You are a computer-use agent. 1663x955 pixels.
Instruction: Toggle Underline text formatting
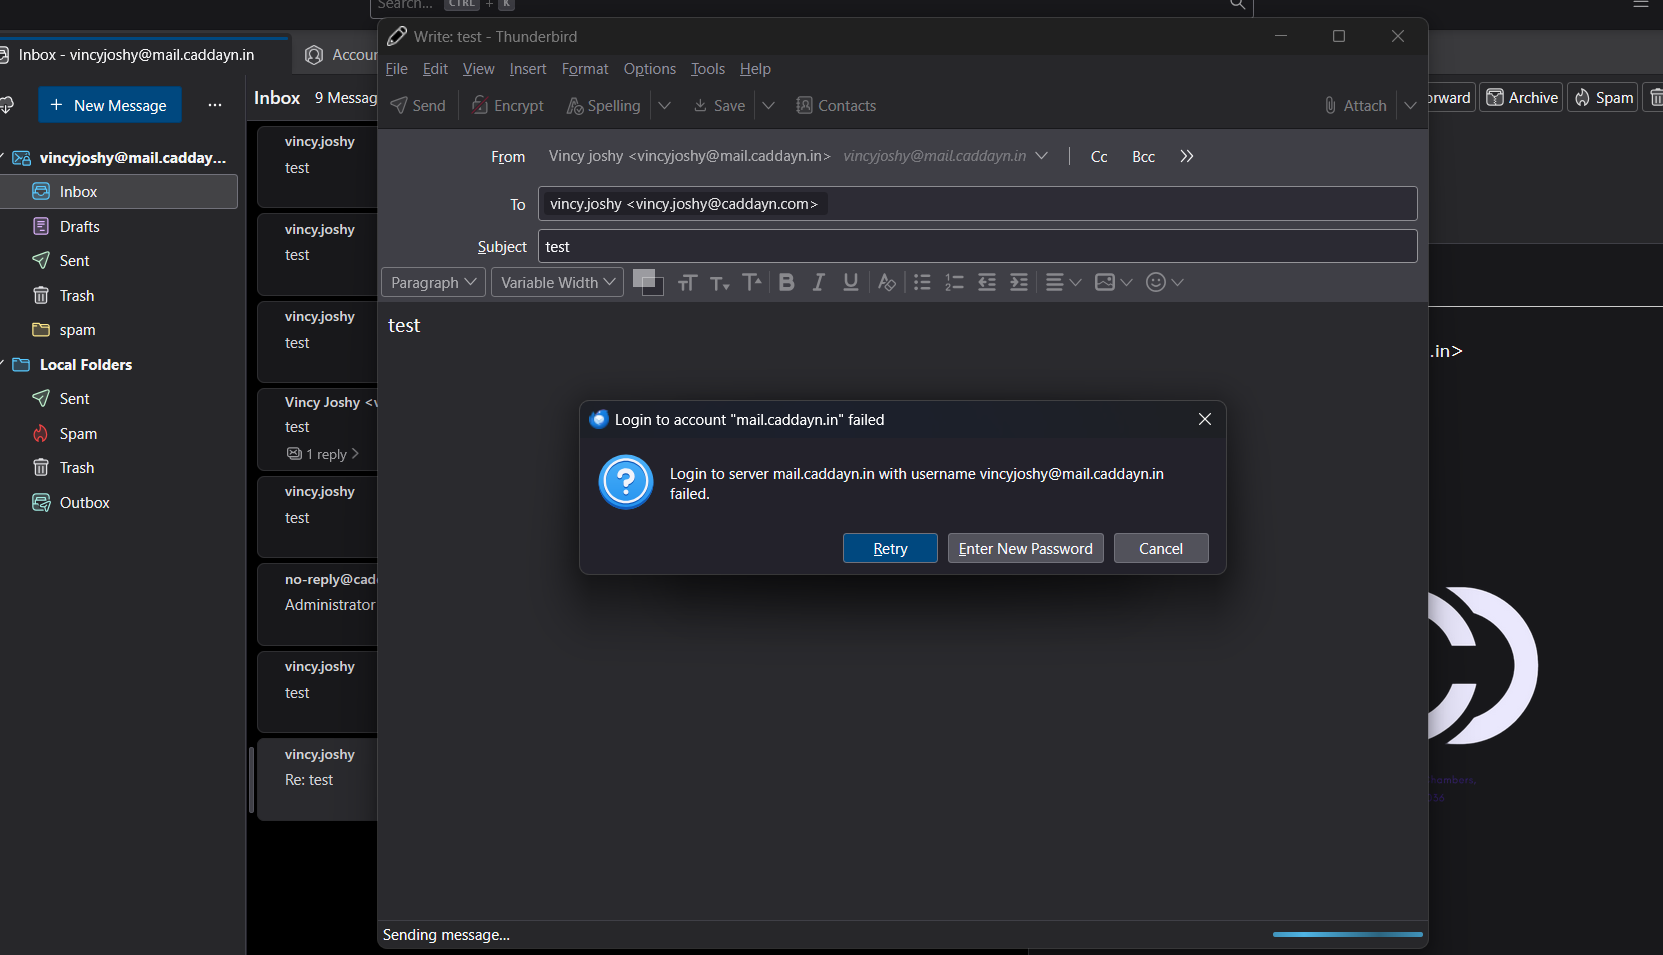coord(851,283)
